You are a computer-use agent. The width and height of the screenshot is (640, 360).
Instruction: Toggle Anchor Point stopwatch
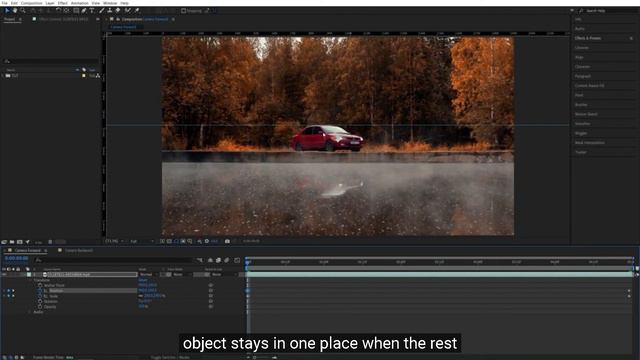pos(40,285)
